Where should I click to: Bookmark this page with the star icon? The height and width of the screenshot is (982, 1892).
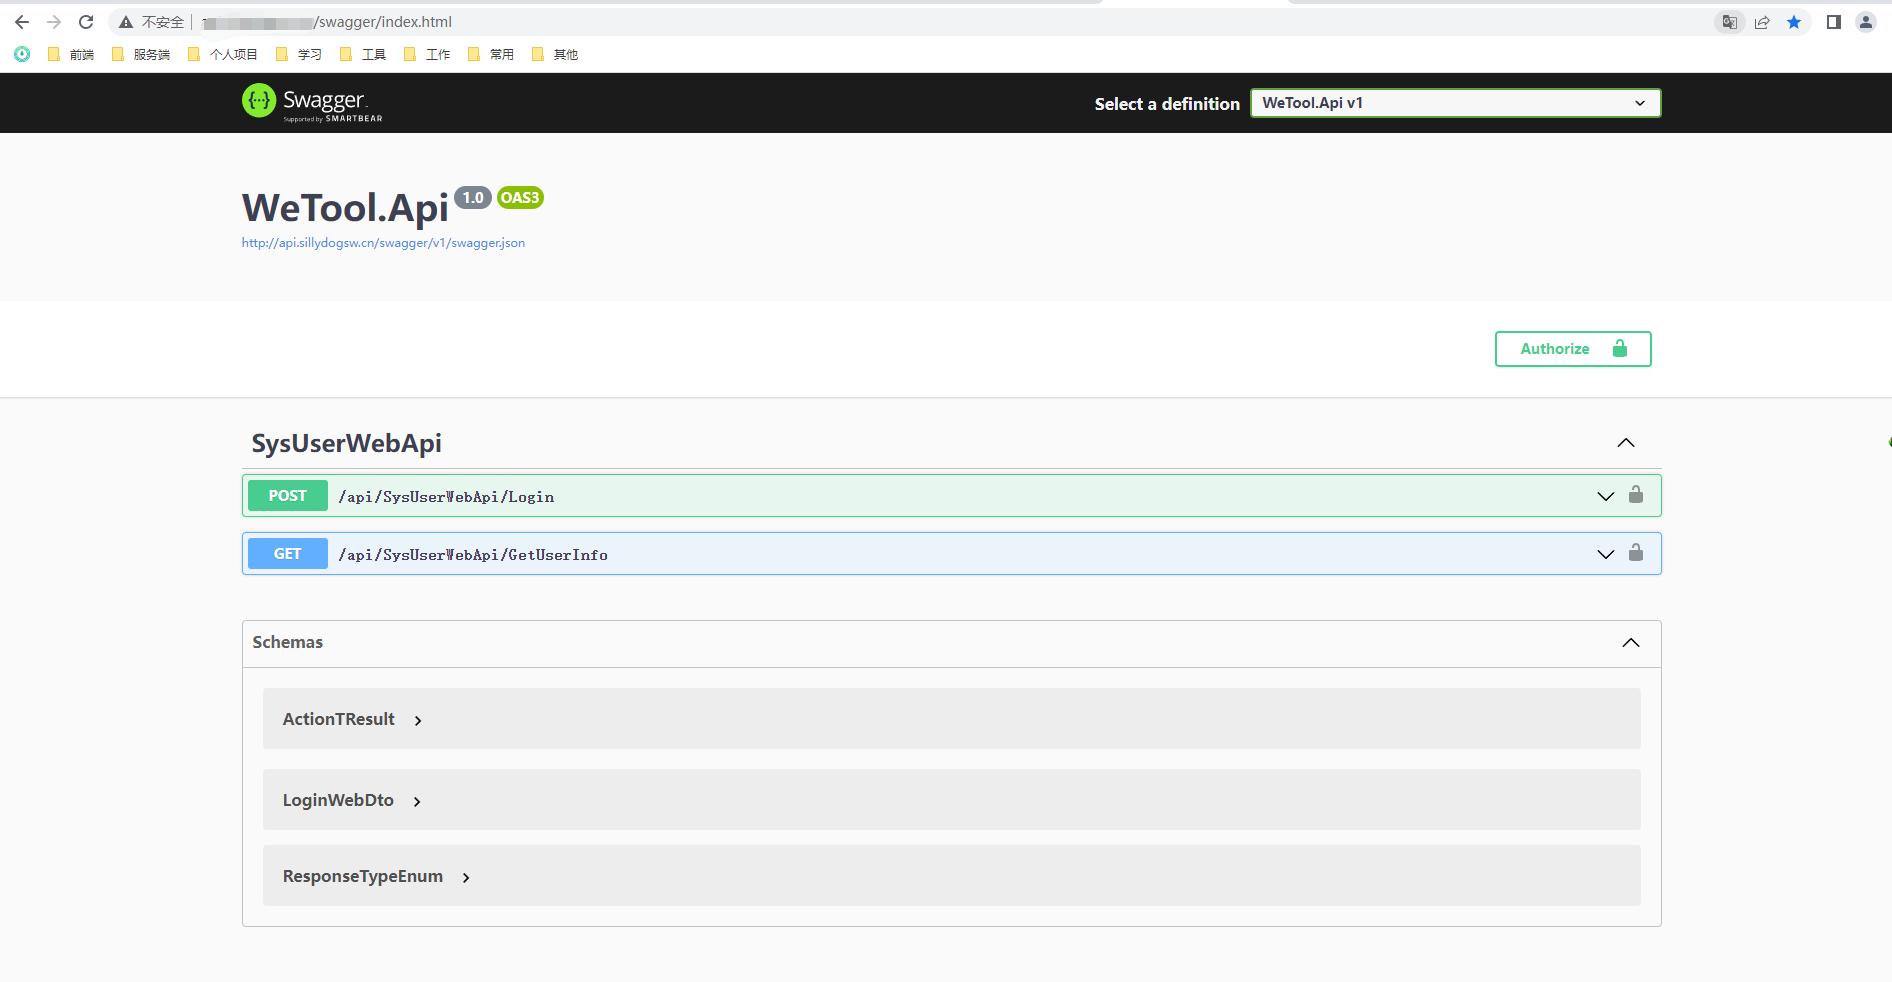1794,21
